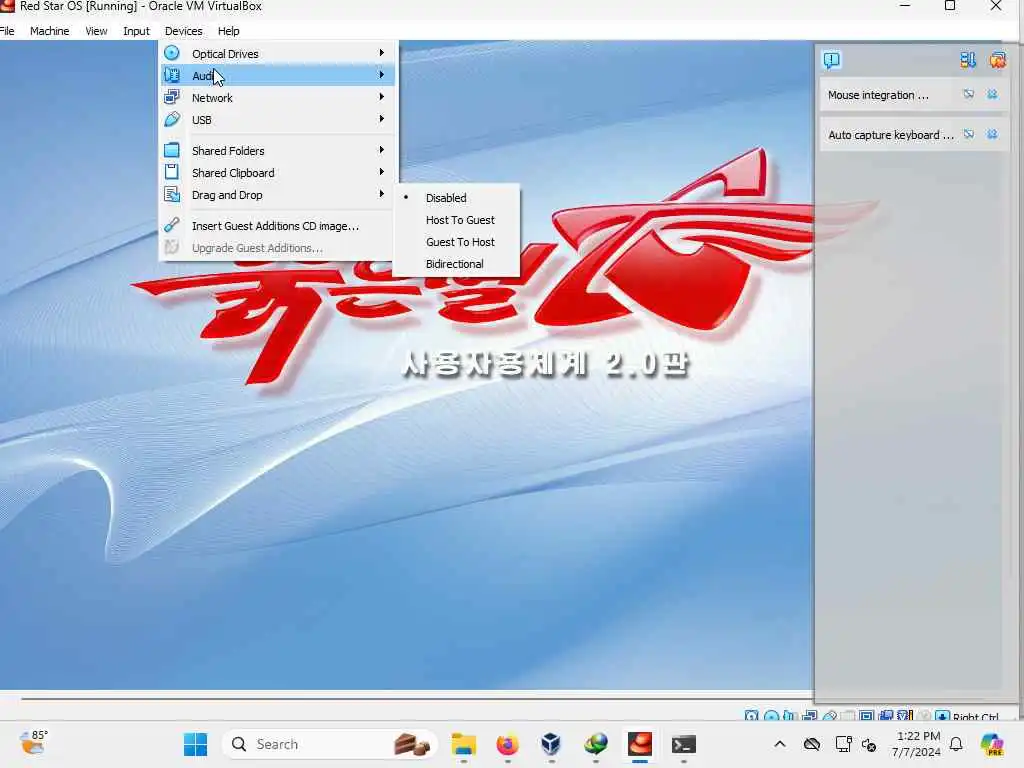This screenshot has height=768, width=1024.
Task: Dismiss the Mouse integration notification
Action: coord(992,95)
